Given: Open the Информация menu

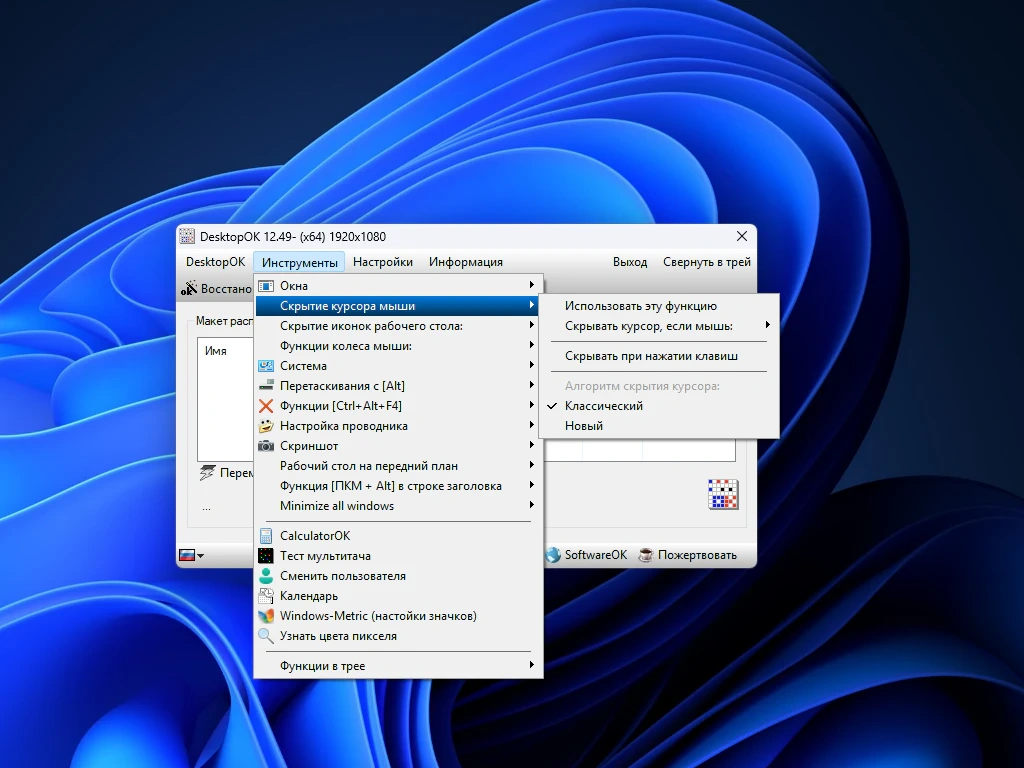Looking at the screenshot, I should pyautogui.click(x=465, y=262).
